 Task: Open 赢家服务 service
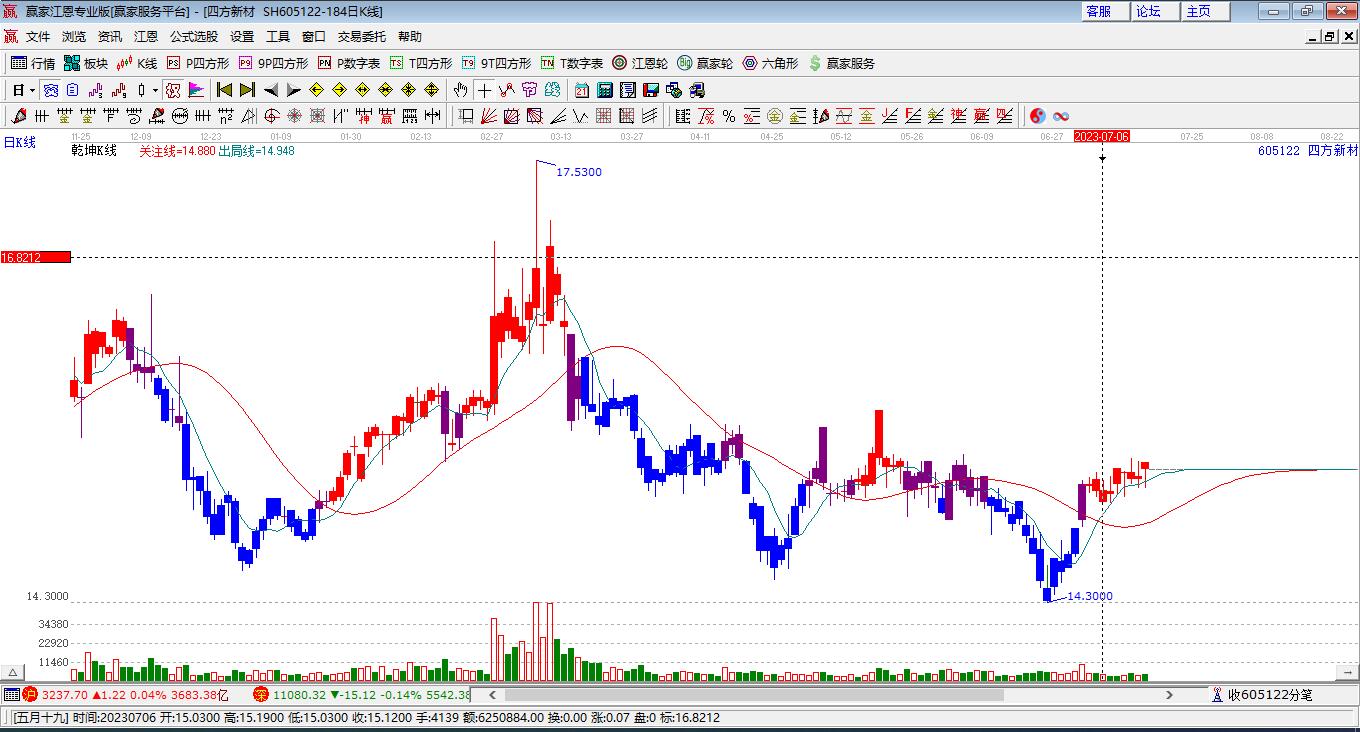pyautogui.click(x=841, y=63)
